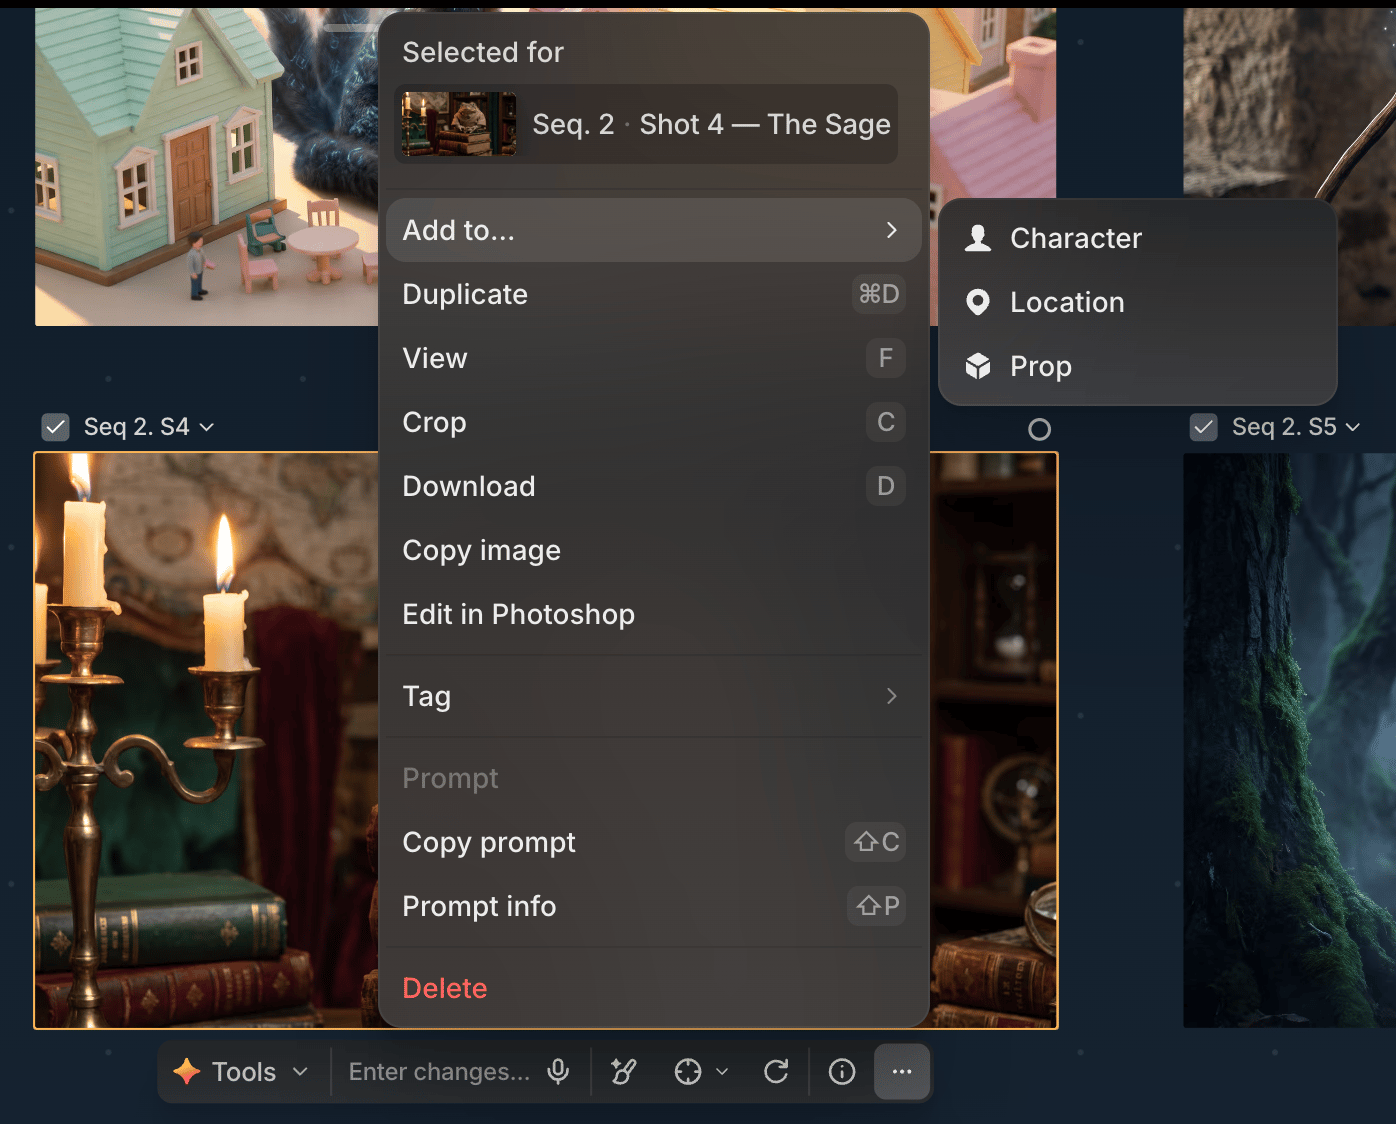Click the unfilled circle selector above image
This screenshot has height=1124, width=1396.
pos(1040,429)
